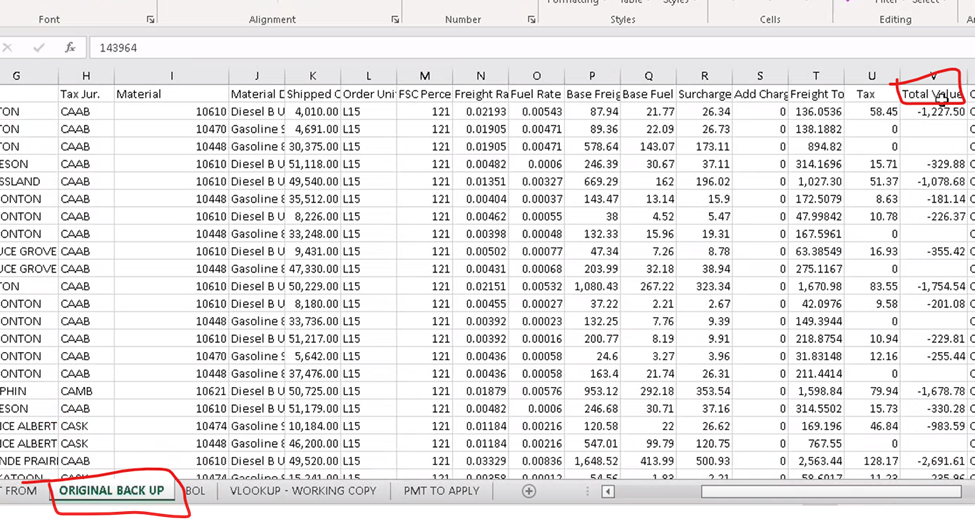Click the formula bar Cancel X icon
The image size is (975, 519).
click(x=7, y=48)
